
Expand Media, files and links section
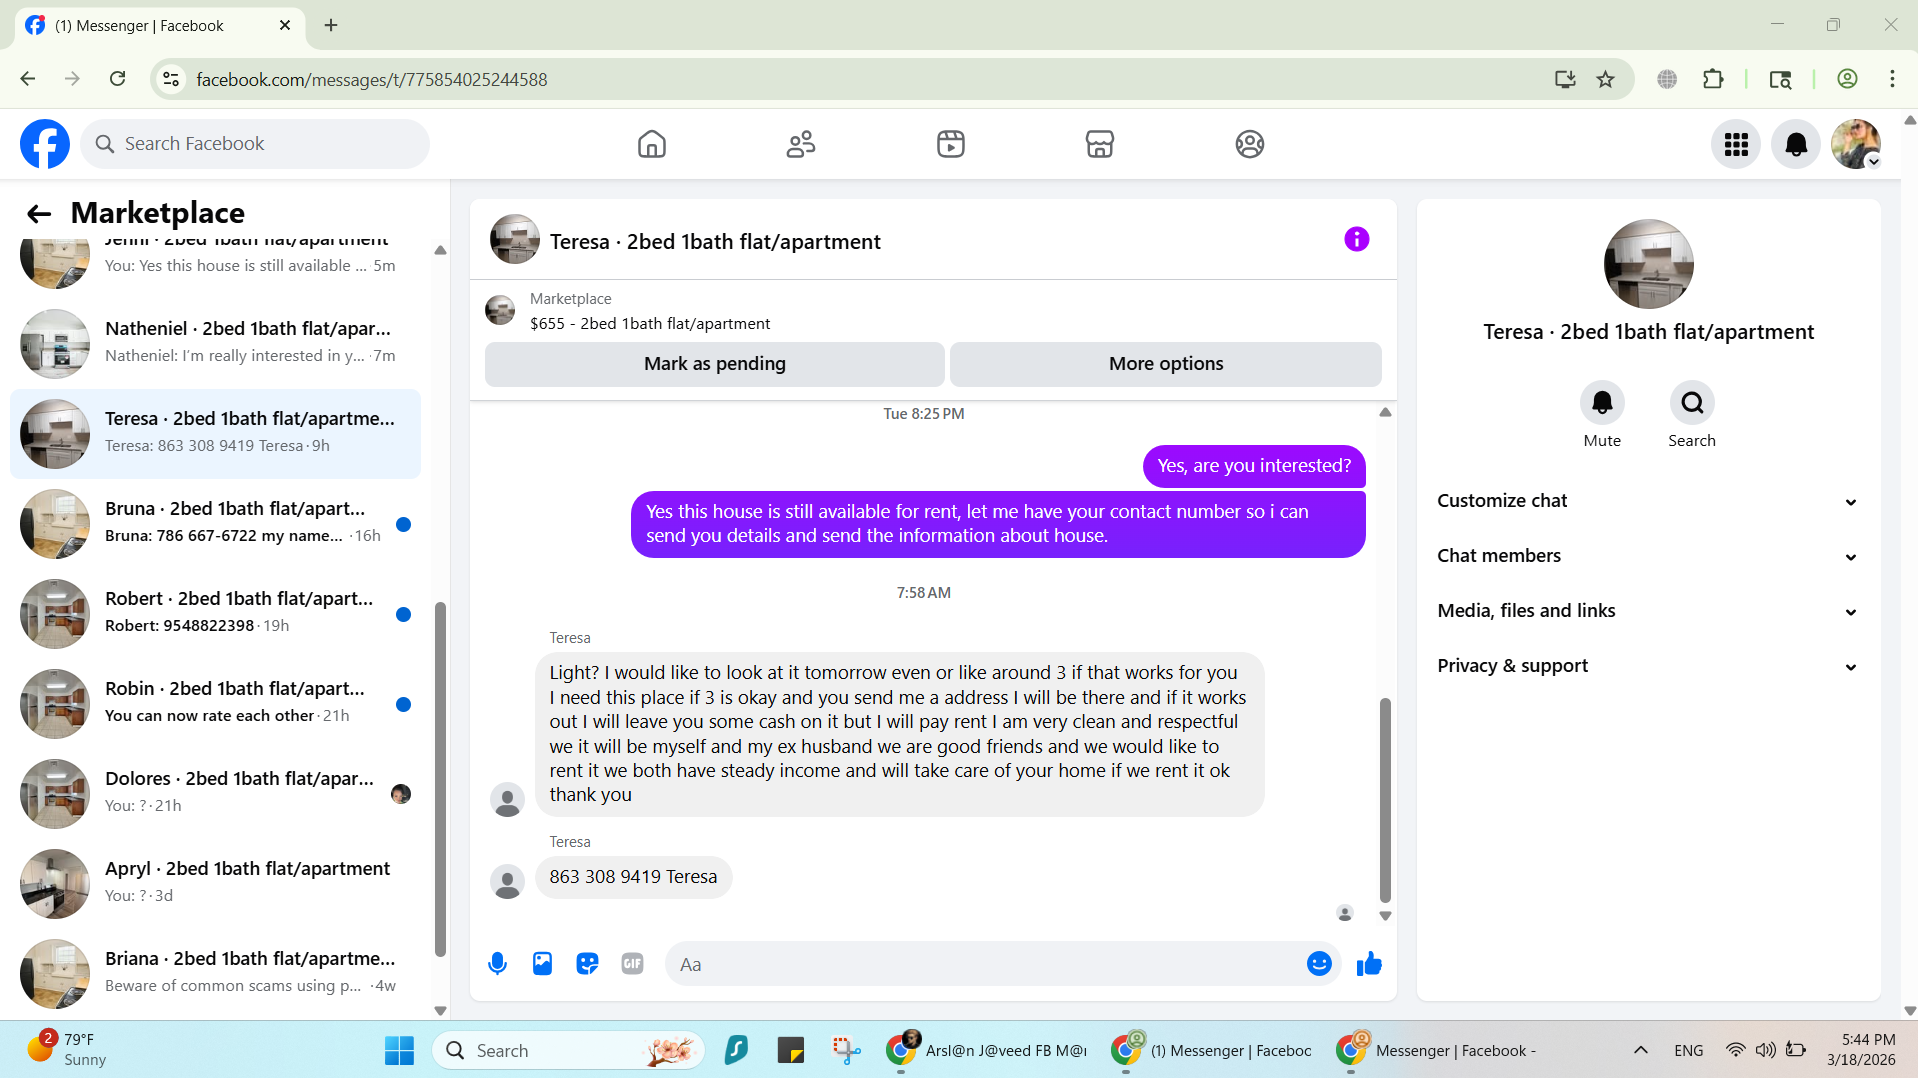tap(1648, 611)
